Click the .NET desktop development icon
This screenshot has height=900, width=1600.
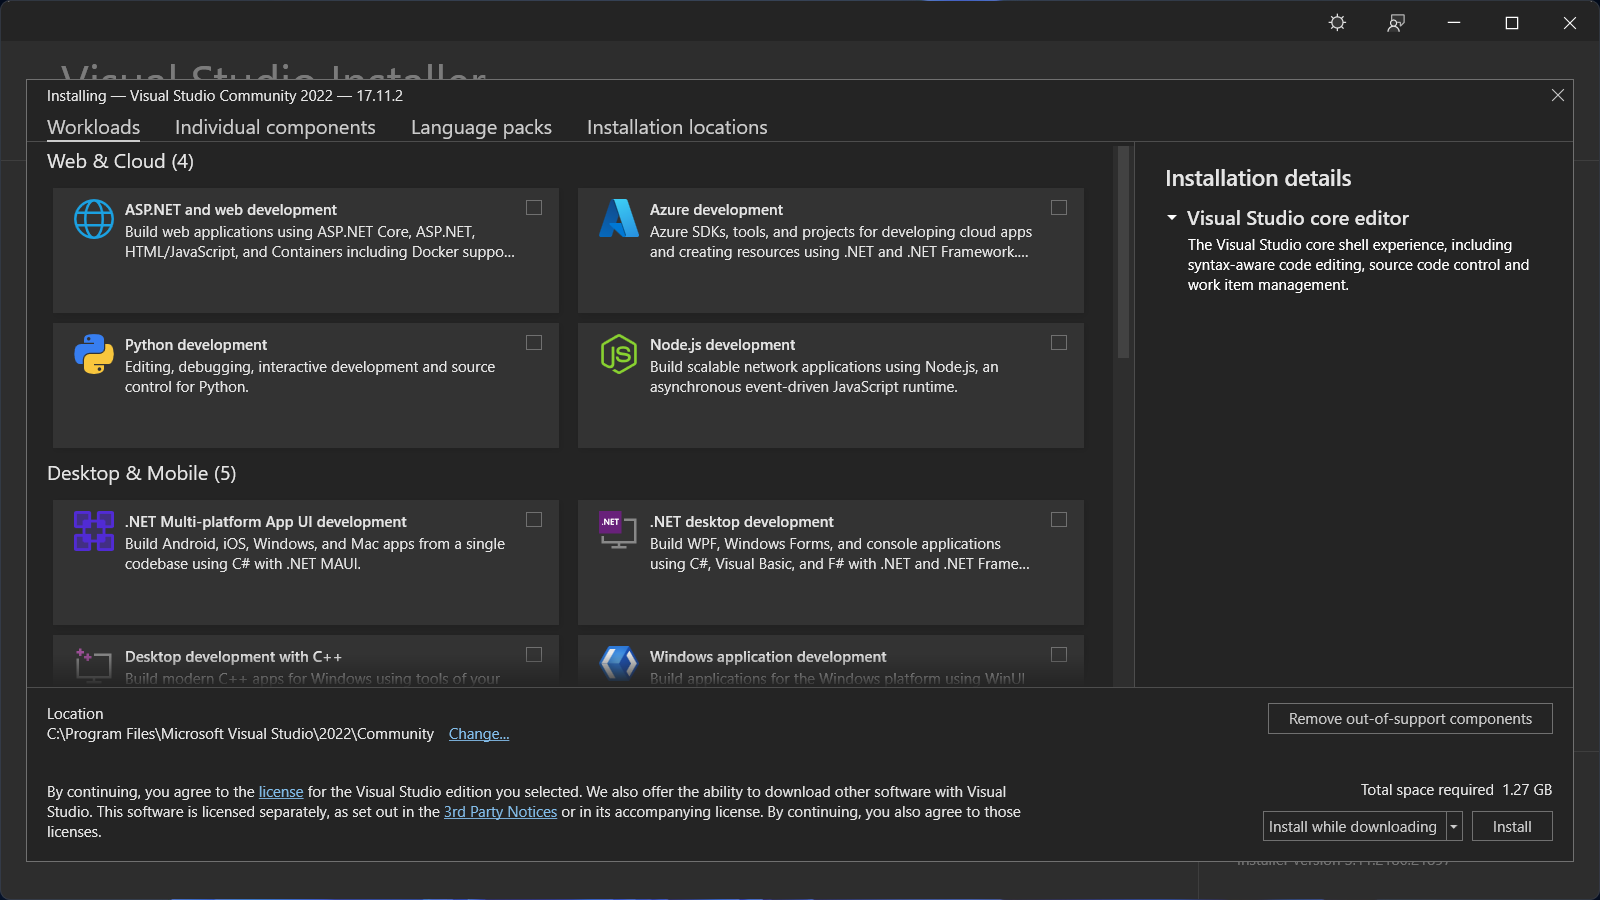coord(618,530)
